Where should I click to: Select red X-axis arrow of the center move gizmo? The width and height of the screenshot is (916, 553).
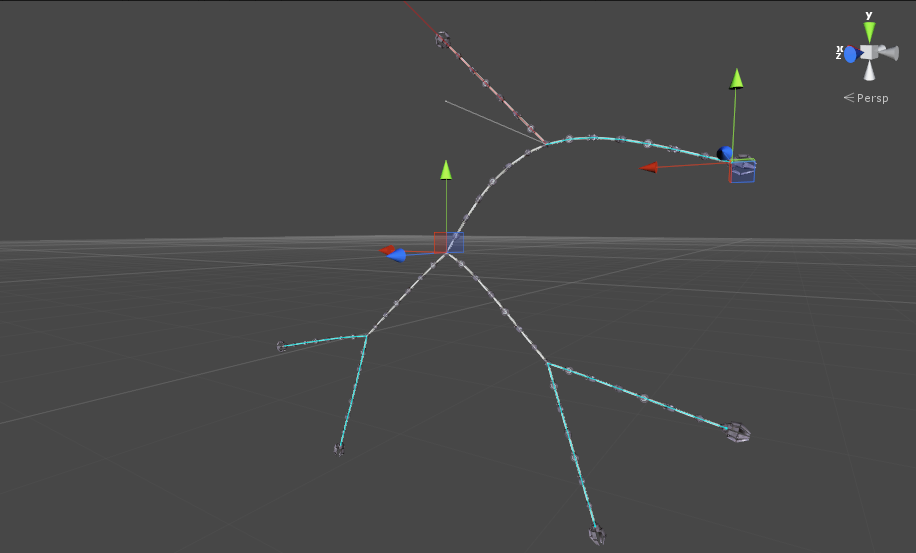(388, 250)
